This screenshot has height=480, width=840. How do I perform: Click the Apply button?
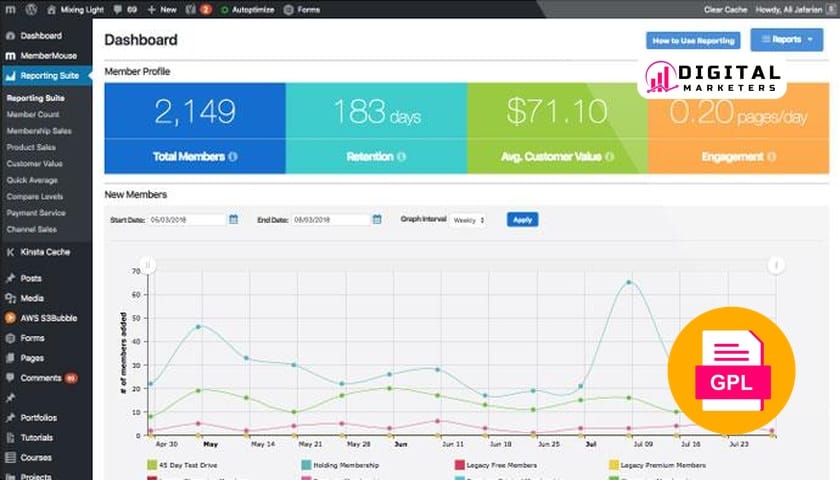[x=522, y=219]
